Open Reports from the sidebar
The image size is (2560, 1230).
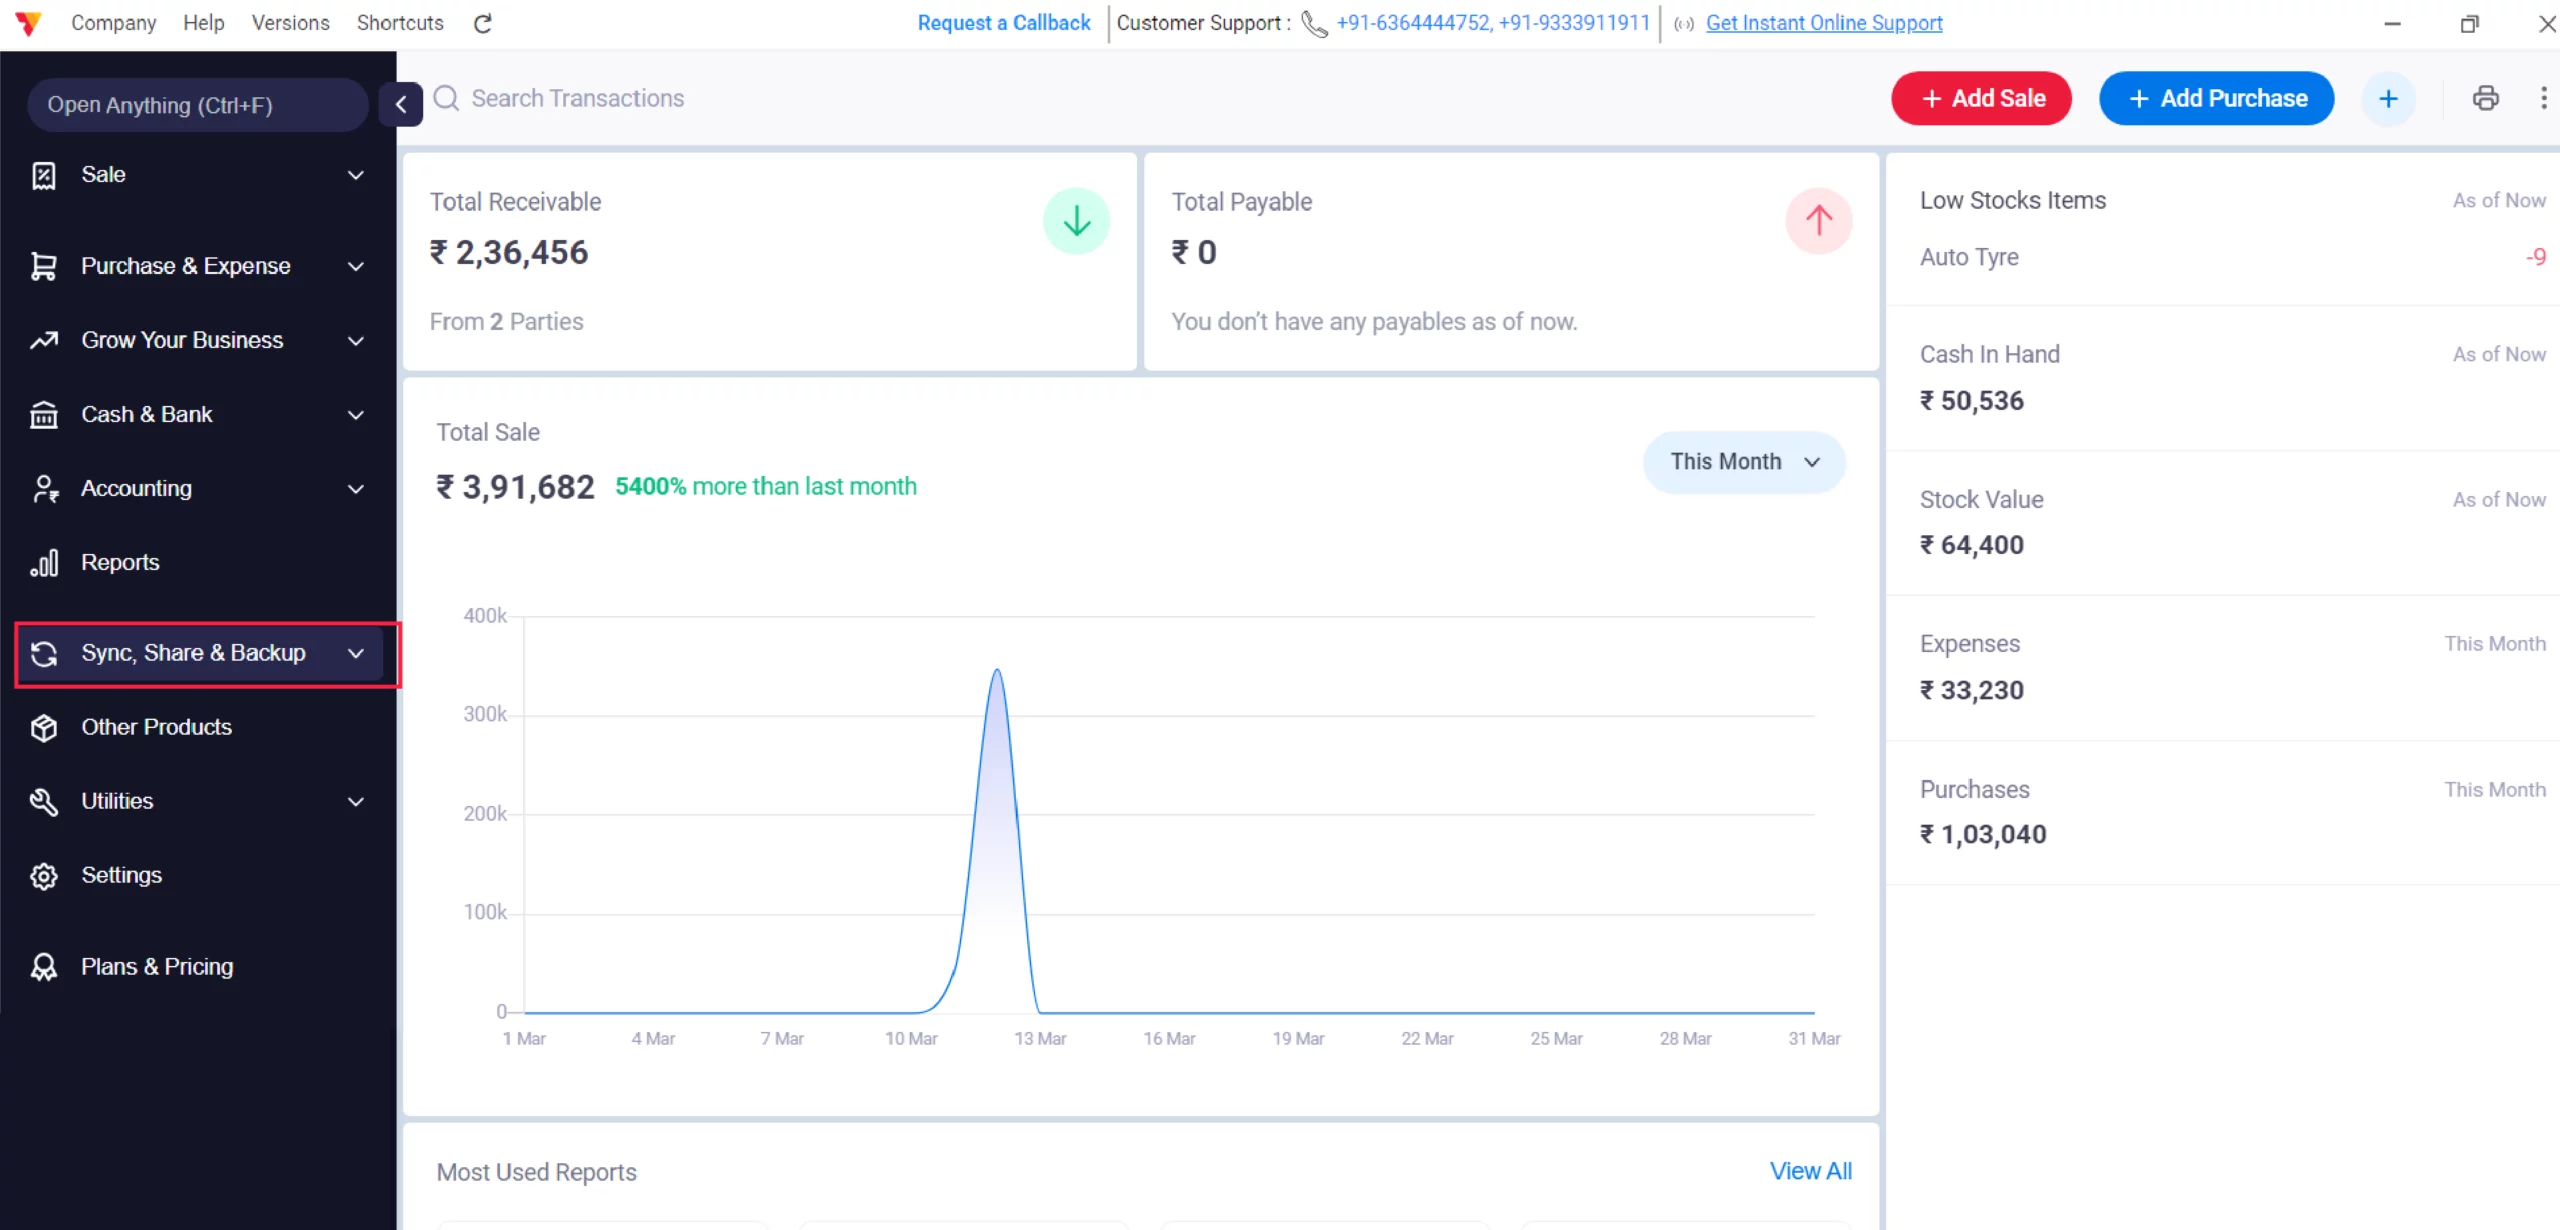(x=120, y=563)
